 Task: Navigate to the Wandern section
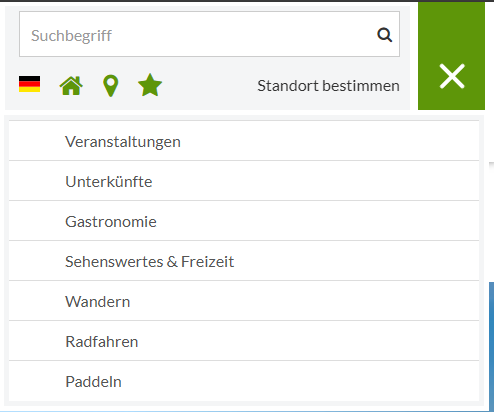(x=244, y=301)
